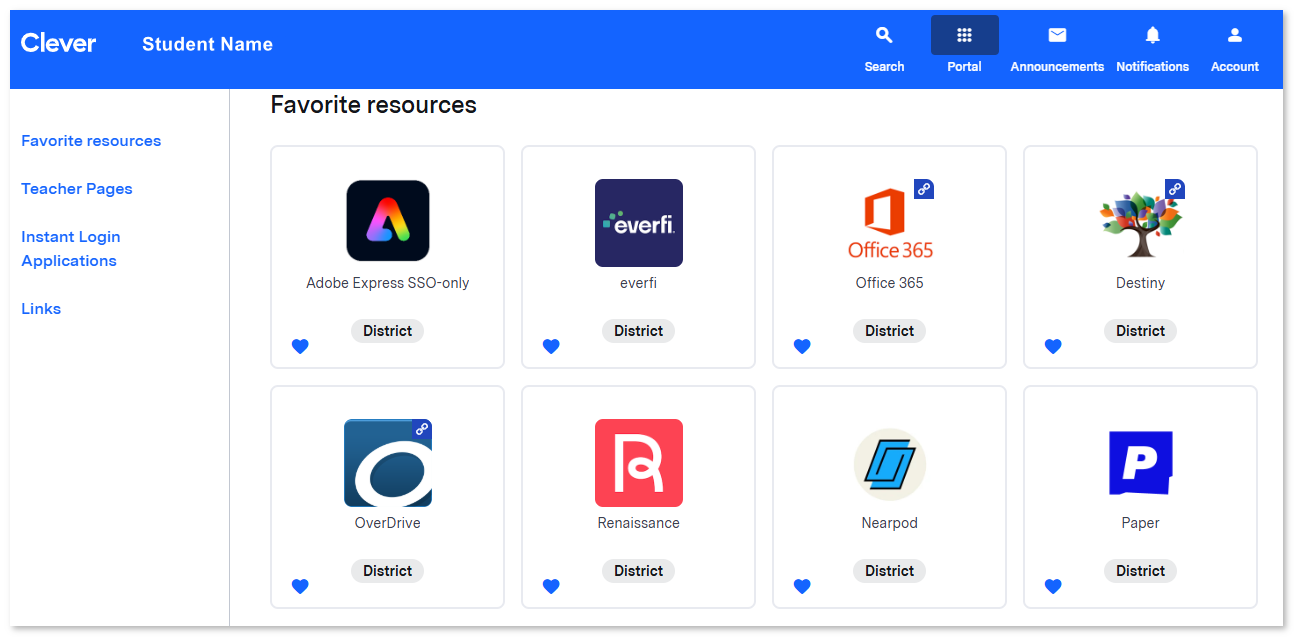The image size is (1294, 637).
Task: Toggle the Paper favorite heart
Action: click(1053, 586)
